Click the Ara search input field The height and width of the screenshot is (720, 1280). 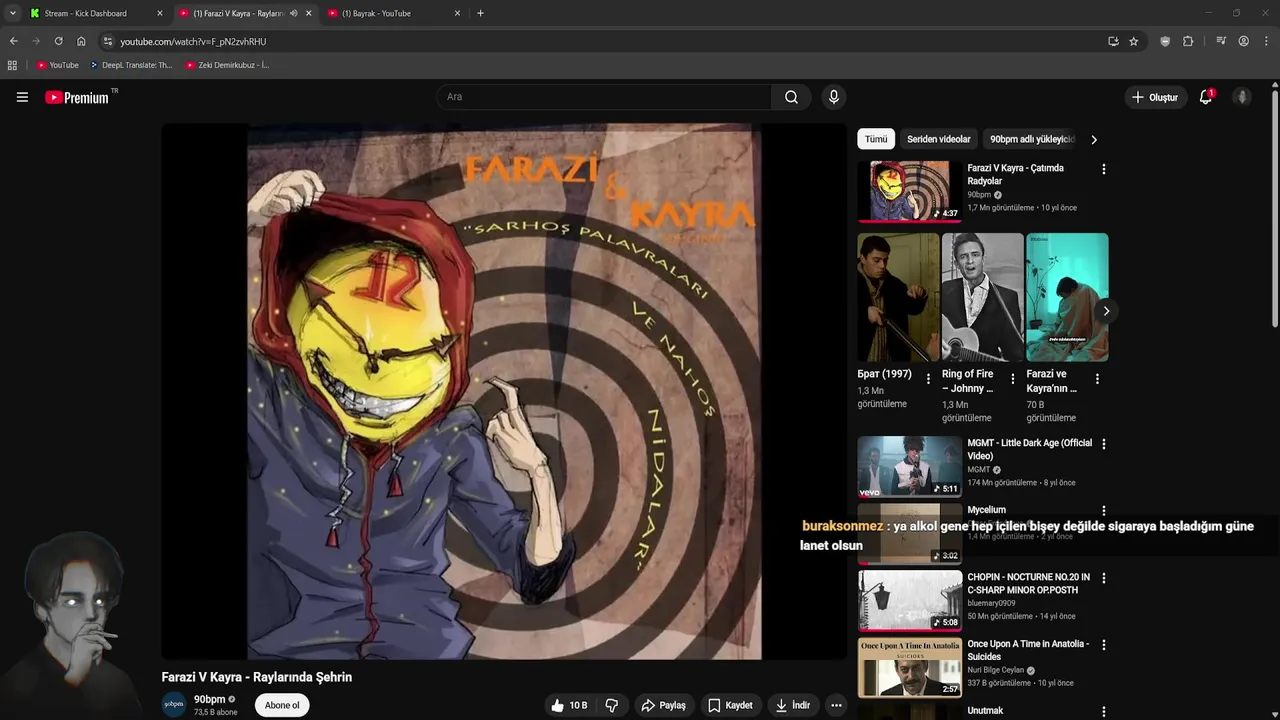604,97
